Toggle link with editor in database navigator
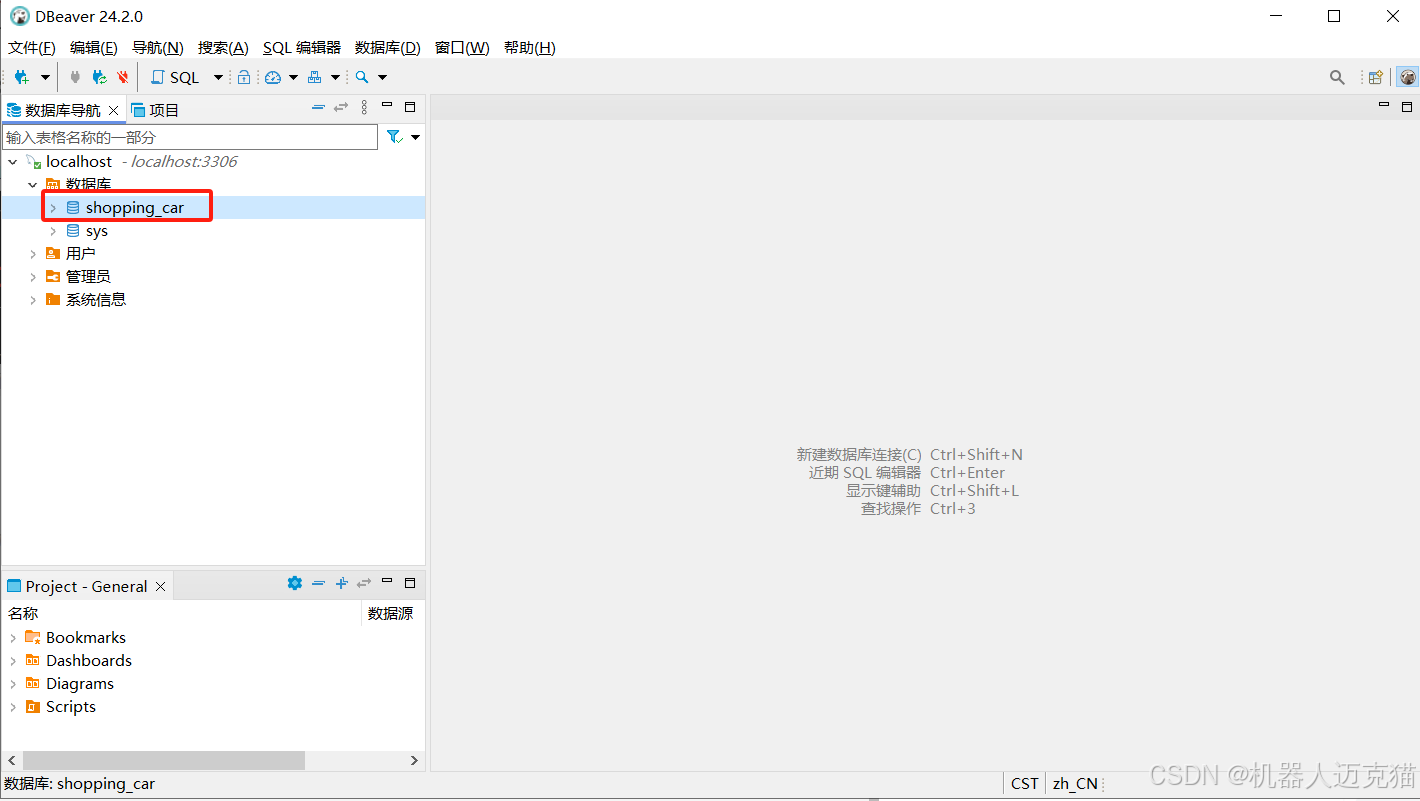1420x801 pixels. (341, 107)
